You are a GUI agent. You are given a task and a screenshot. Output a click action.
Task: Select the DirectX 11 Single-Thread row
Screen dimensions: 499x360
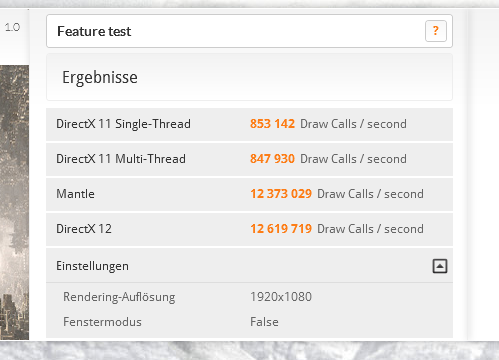pyautogui.click(x=249, y=124)
